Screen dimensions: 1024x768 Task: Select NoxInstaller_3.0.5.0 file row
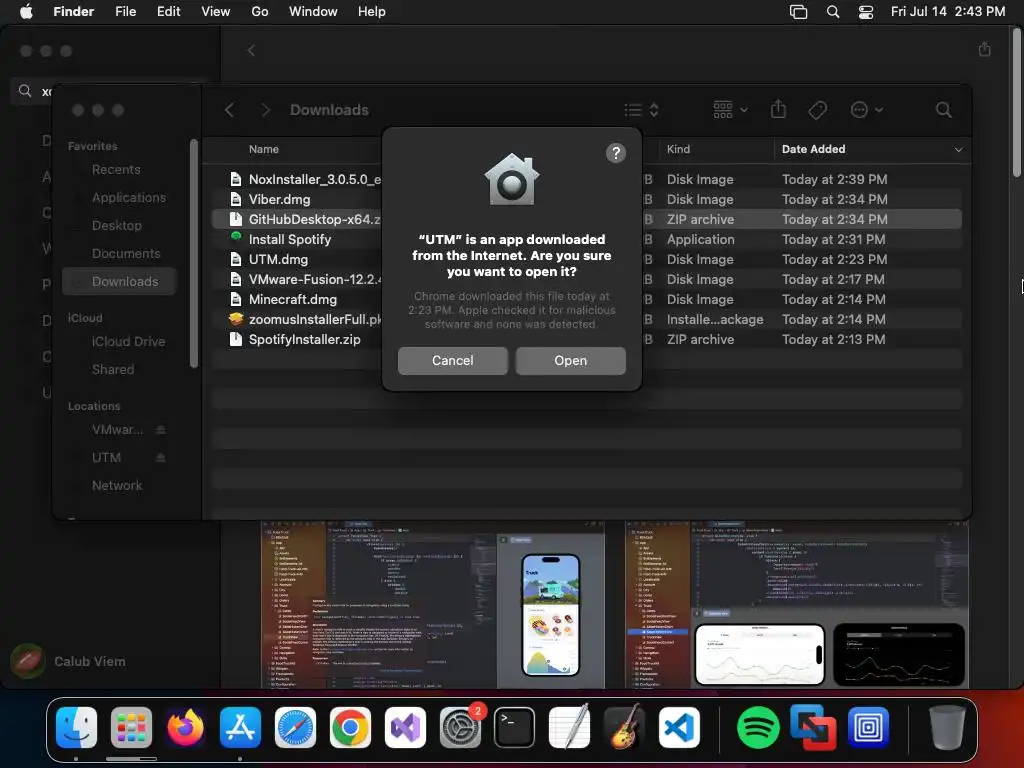pyautogui.click(x=586, y=179)
